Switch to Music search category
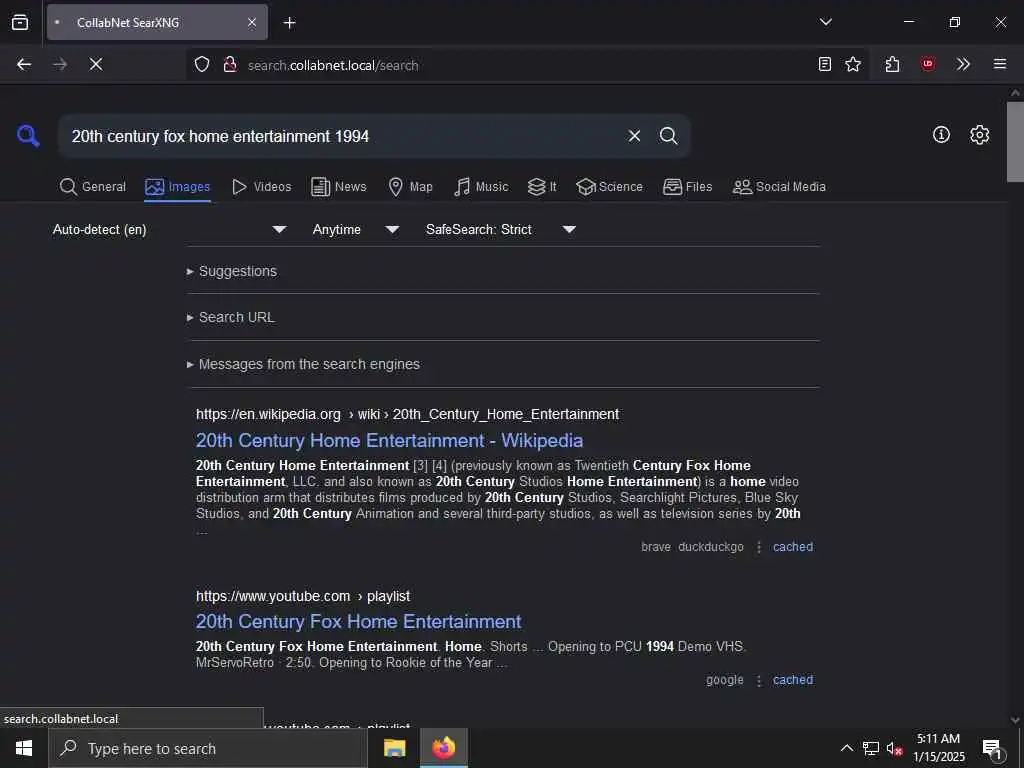This screenshot has width=1024, height=768. pos(481,187)
